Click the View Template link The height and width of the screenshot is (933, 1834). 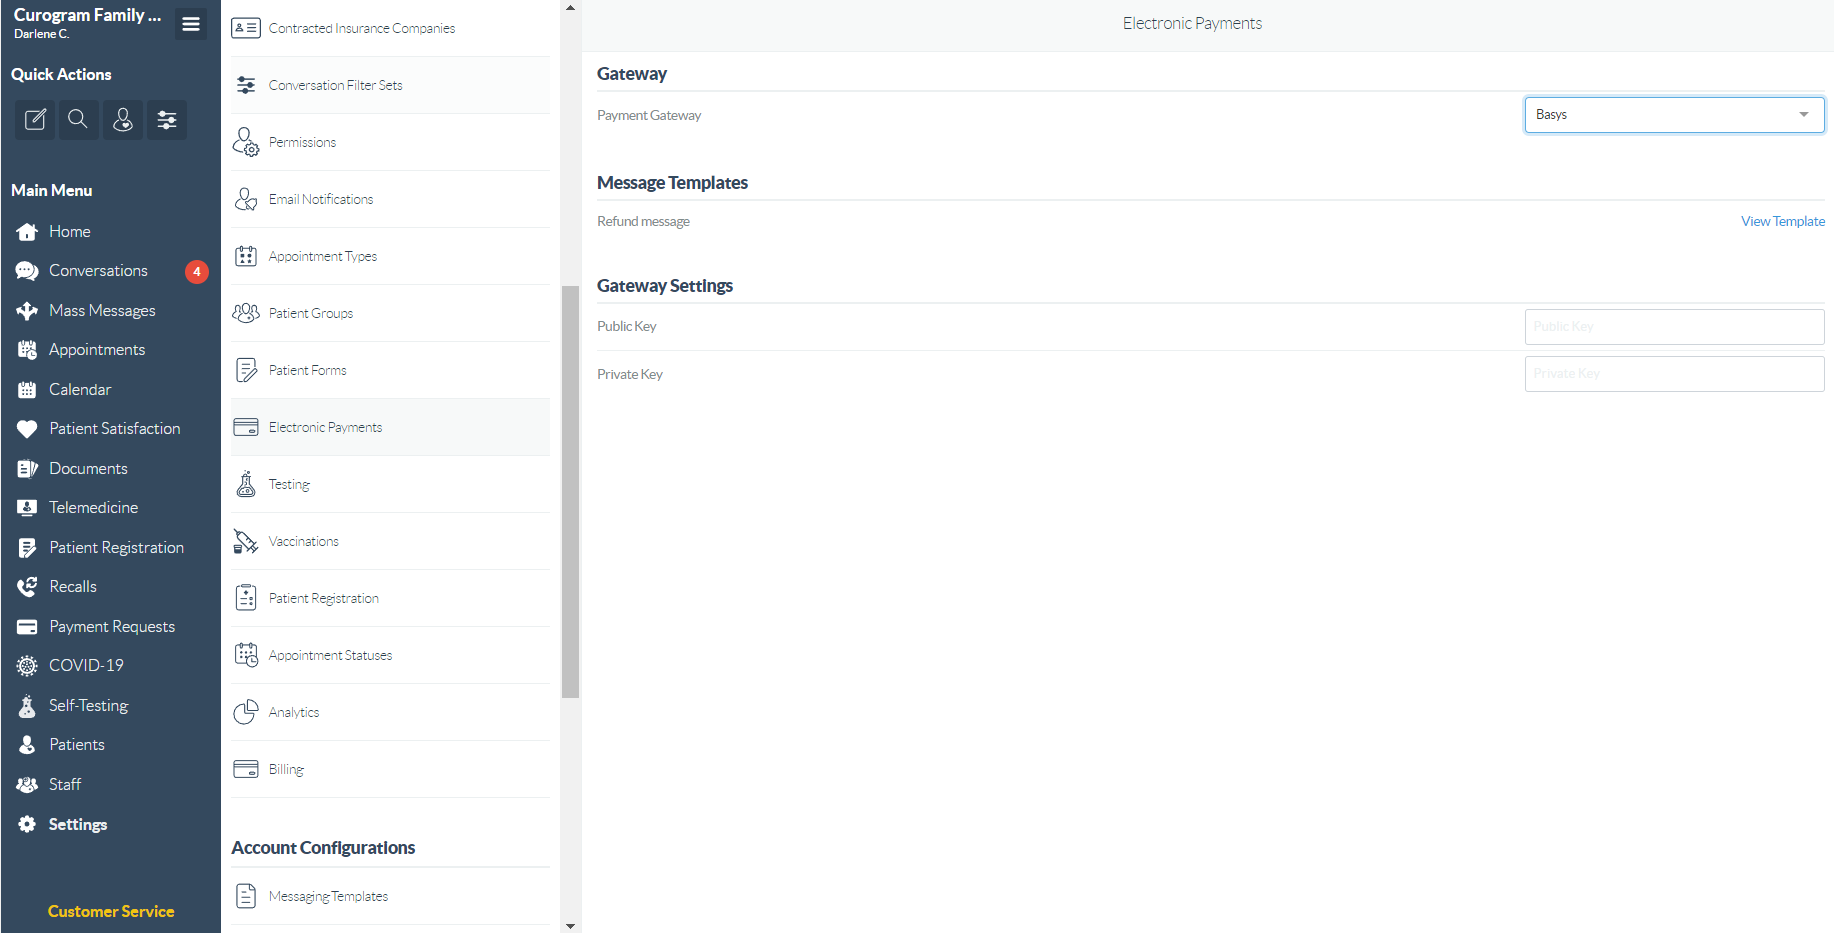(x=1782, y=222)
